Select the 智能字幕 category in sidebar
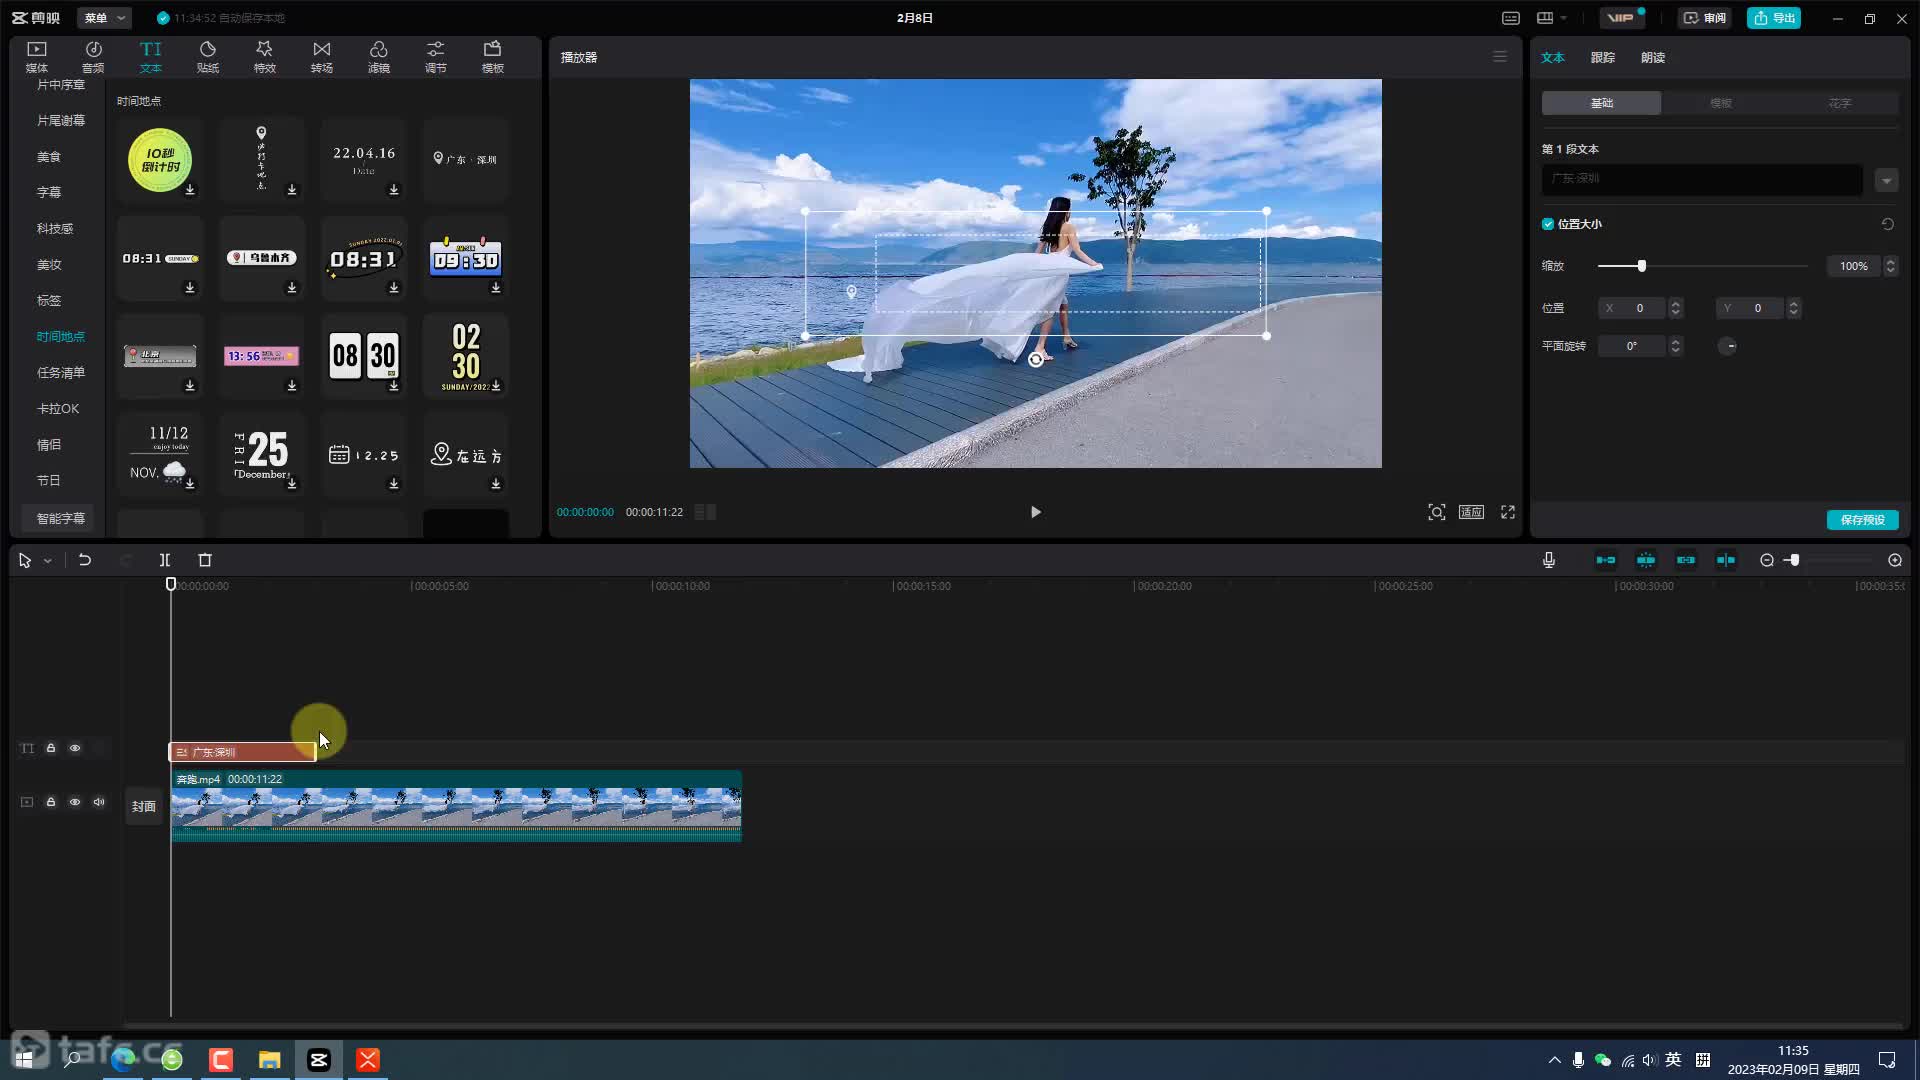1920x1080 pixels. [x=61, y=518]
